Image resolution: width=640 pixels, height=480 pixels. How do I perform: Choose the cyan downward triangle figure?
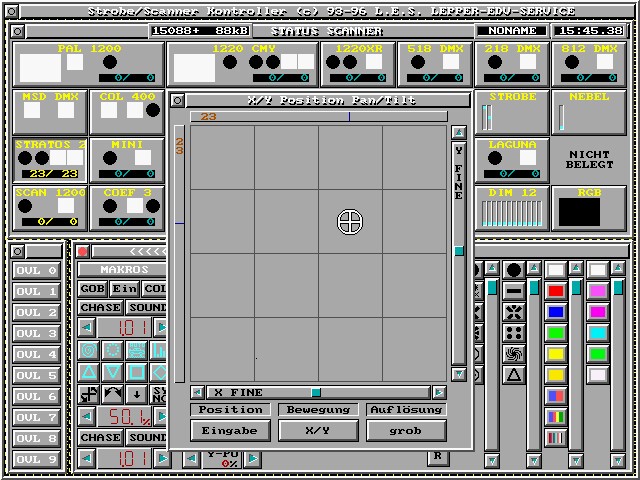point(113,372)
